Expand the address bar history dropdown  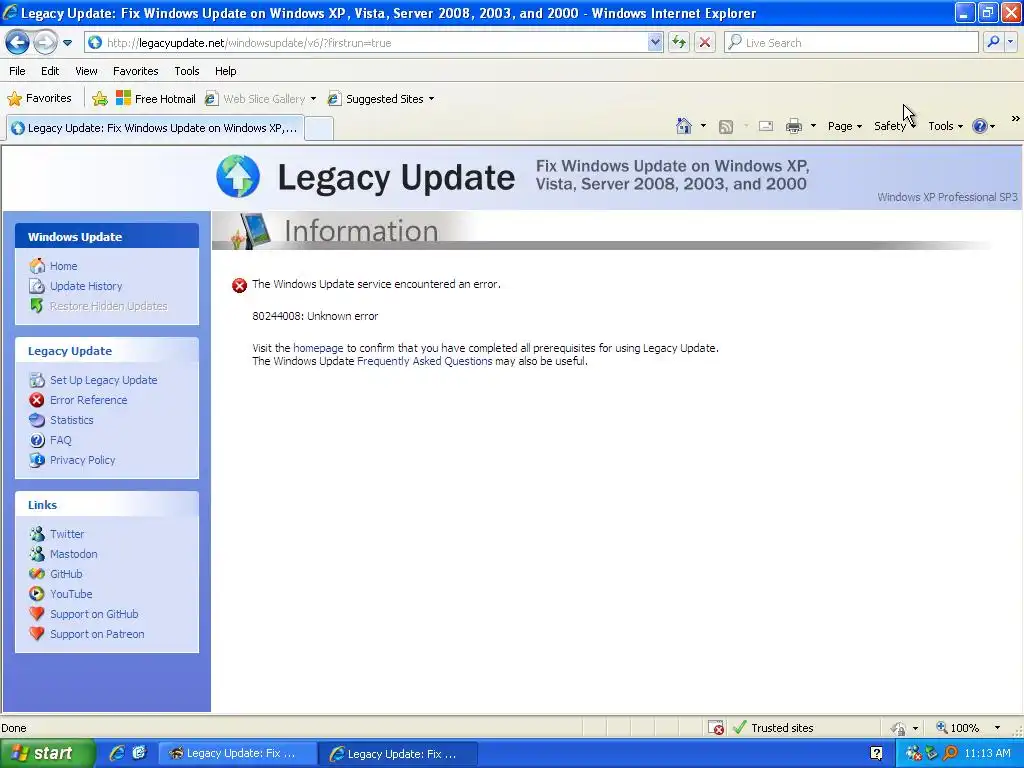click(655, 42)
